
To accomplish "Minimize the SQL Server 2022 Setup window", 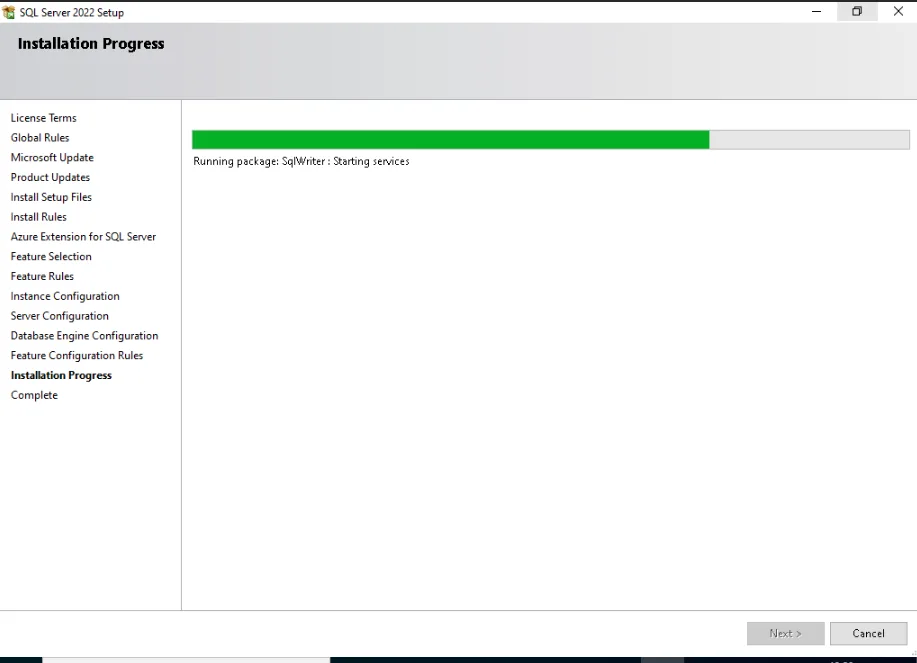I will click(816, 11).
